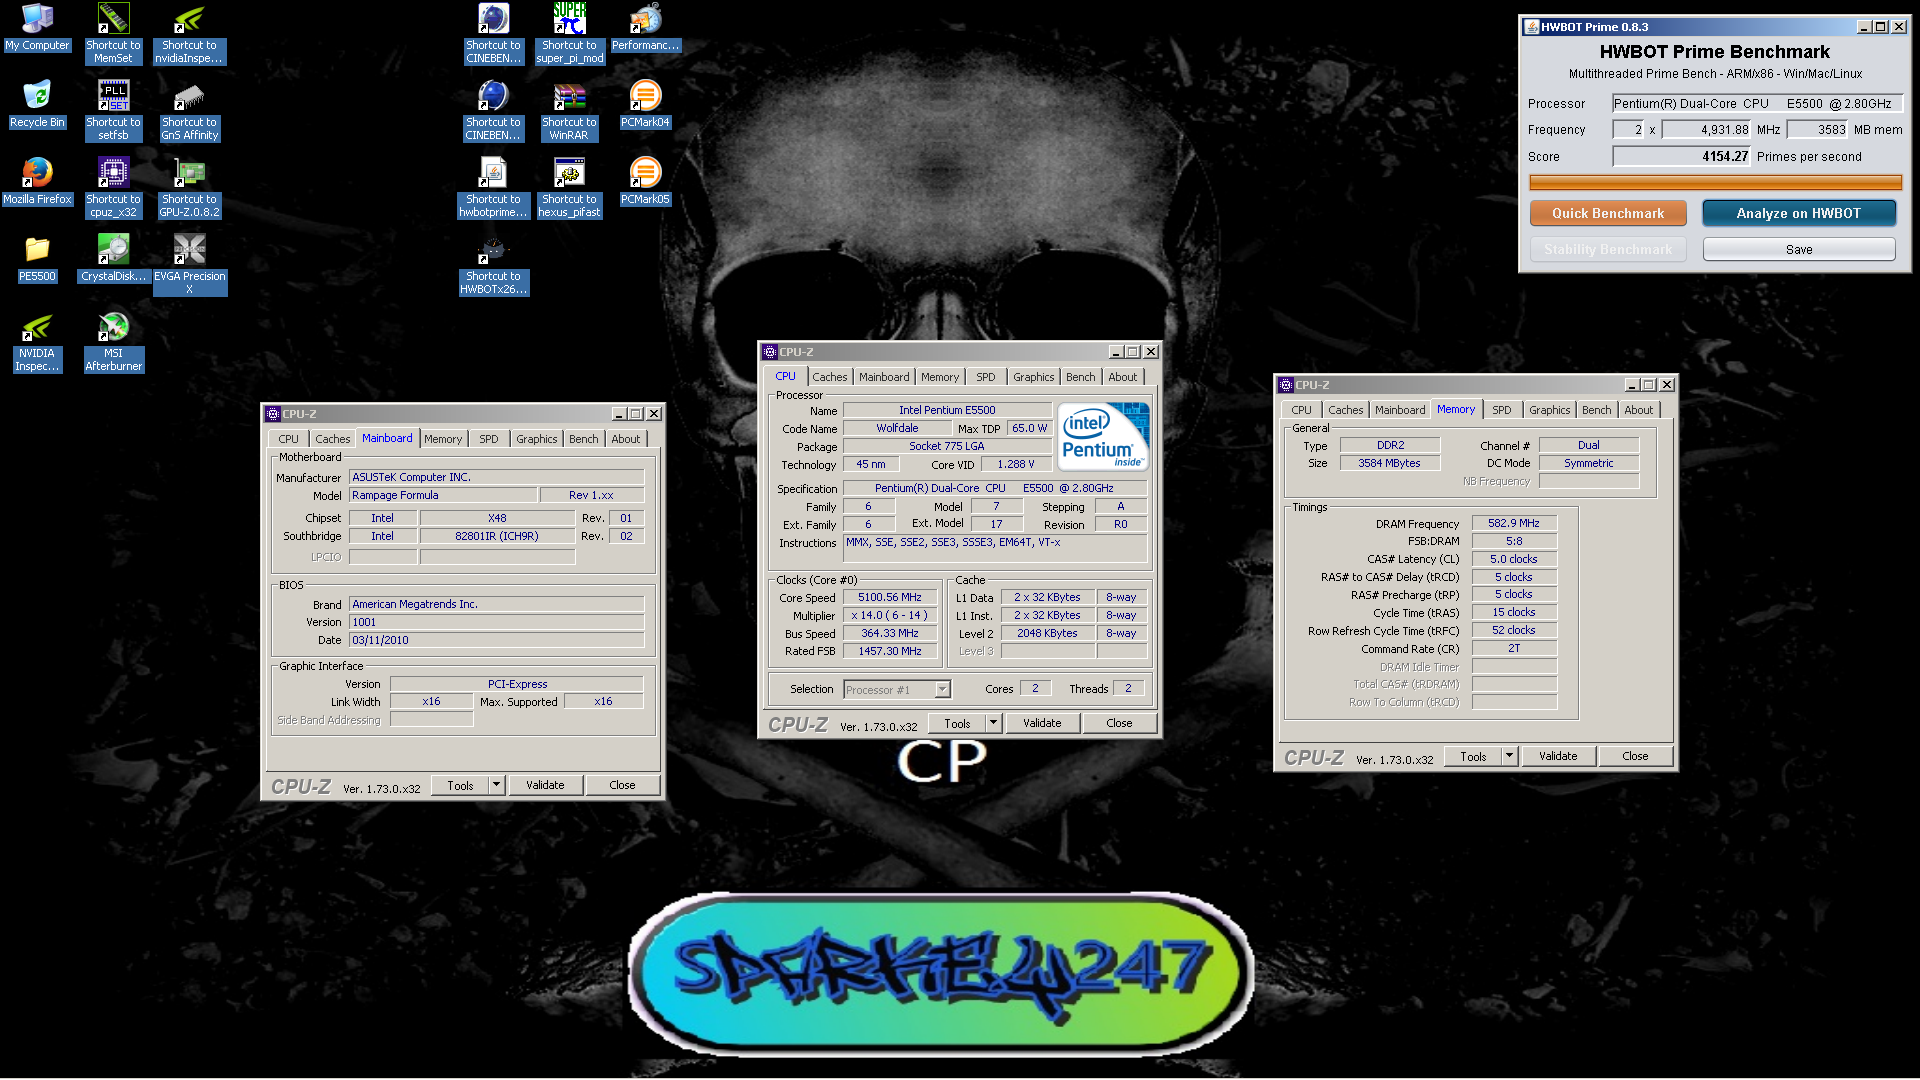Click the BIOS date 03/11/2010 field

point(496,640)
